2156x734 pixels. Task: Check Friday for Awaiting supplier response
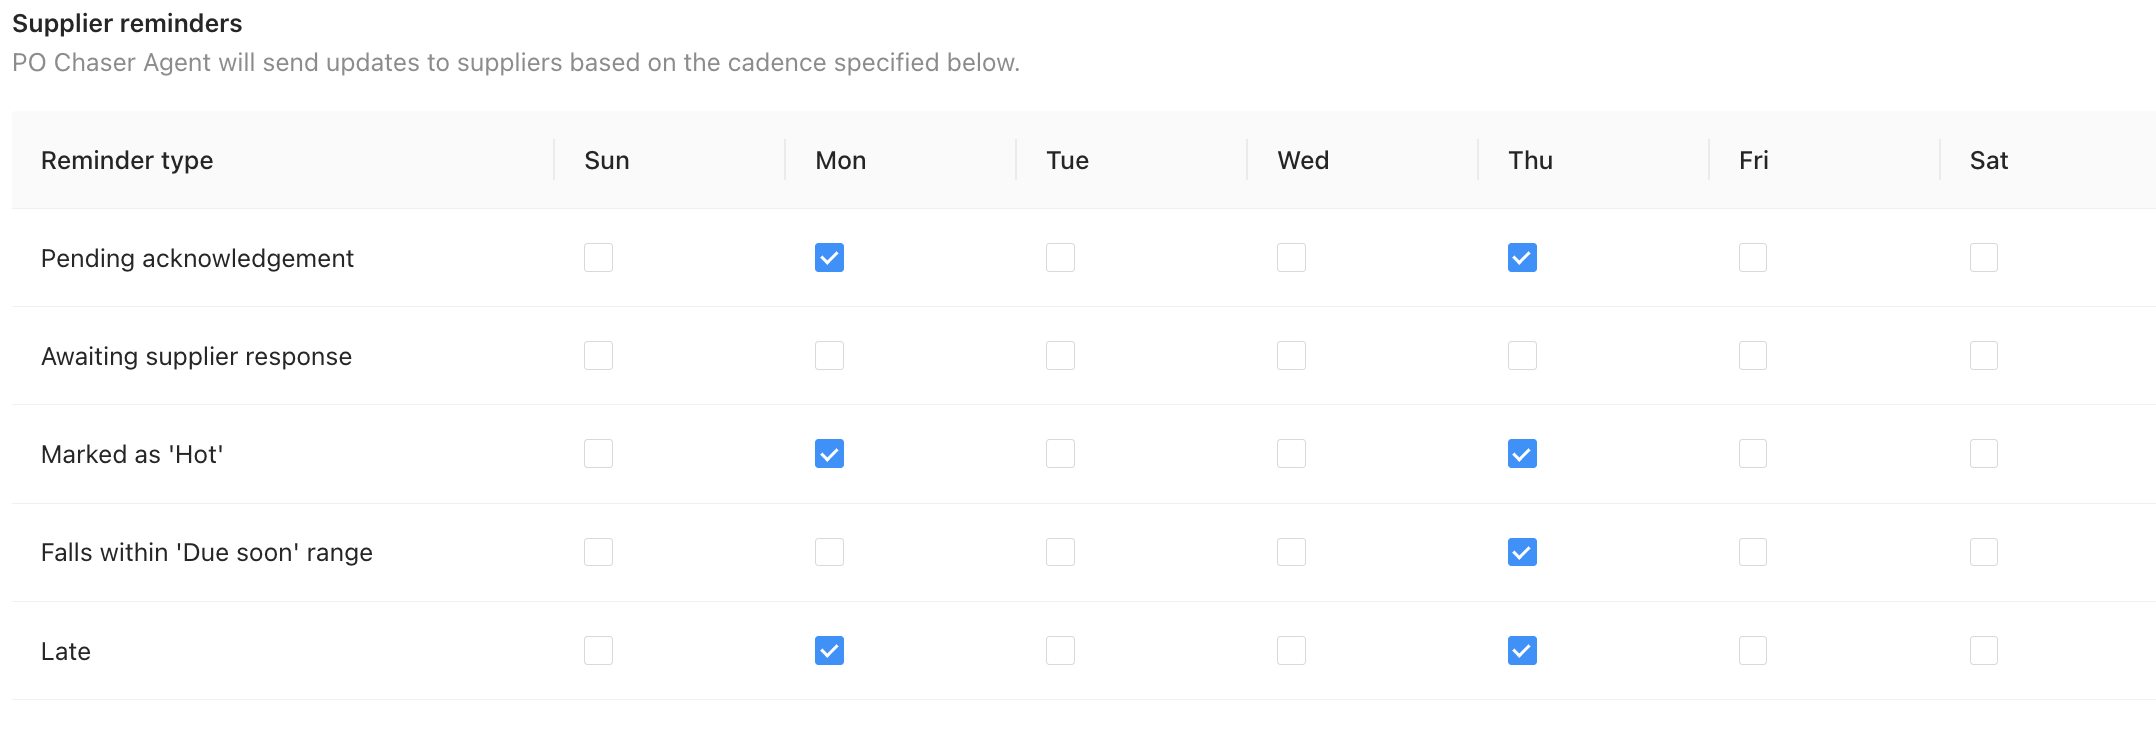click(1752, 355)
